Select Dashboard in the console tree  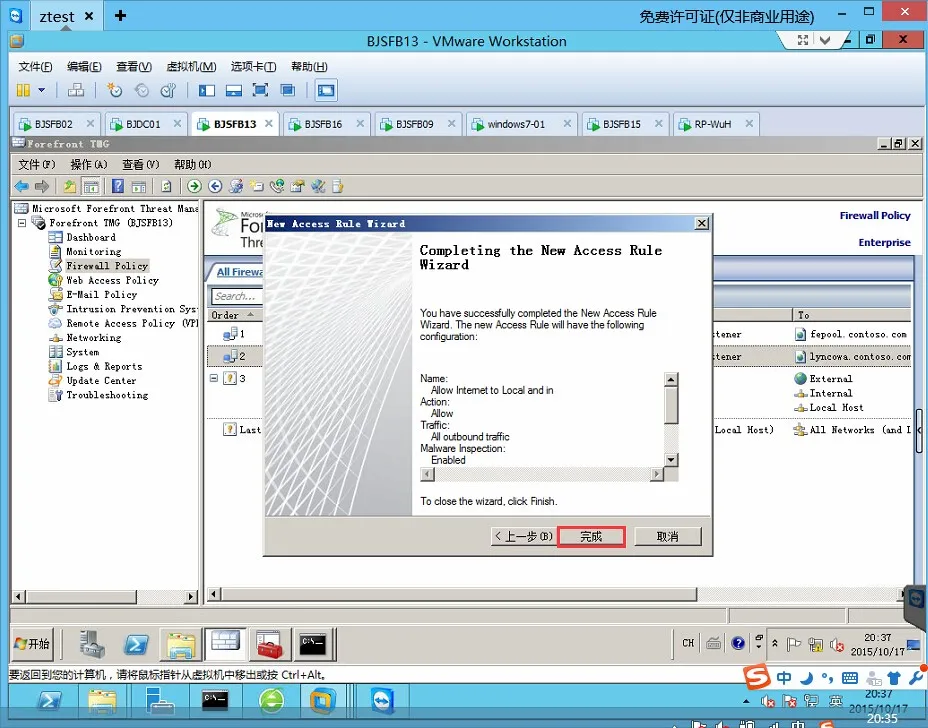click(91, 237)
